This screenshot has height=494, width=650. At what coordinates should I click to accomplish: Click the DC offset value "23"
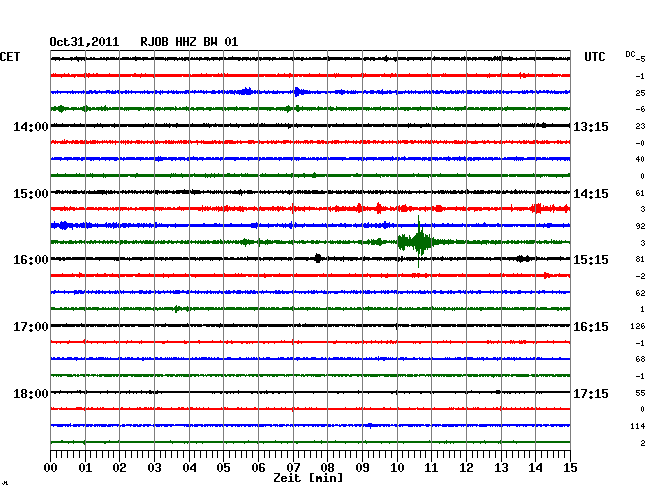click(x=640, y=126)
